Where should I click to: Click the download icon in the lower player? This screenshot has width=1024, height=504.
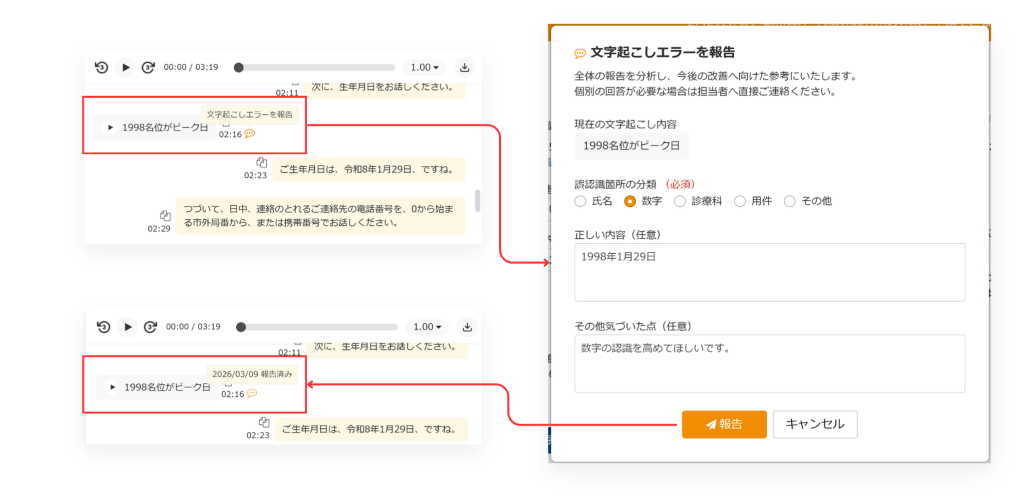pyautogui.click(x=467, y=326)
